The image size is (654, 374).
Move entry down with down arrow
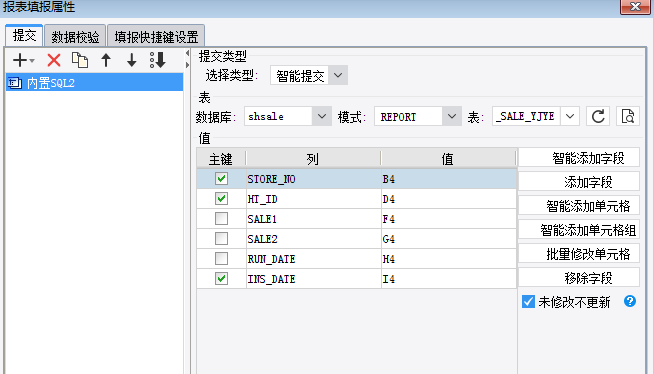[132, 60]
